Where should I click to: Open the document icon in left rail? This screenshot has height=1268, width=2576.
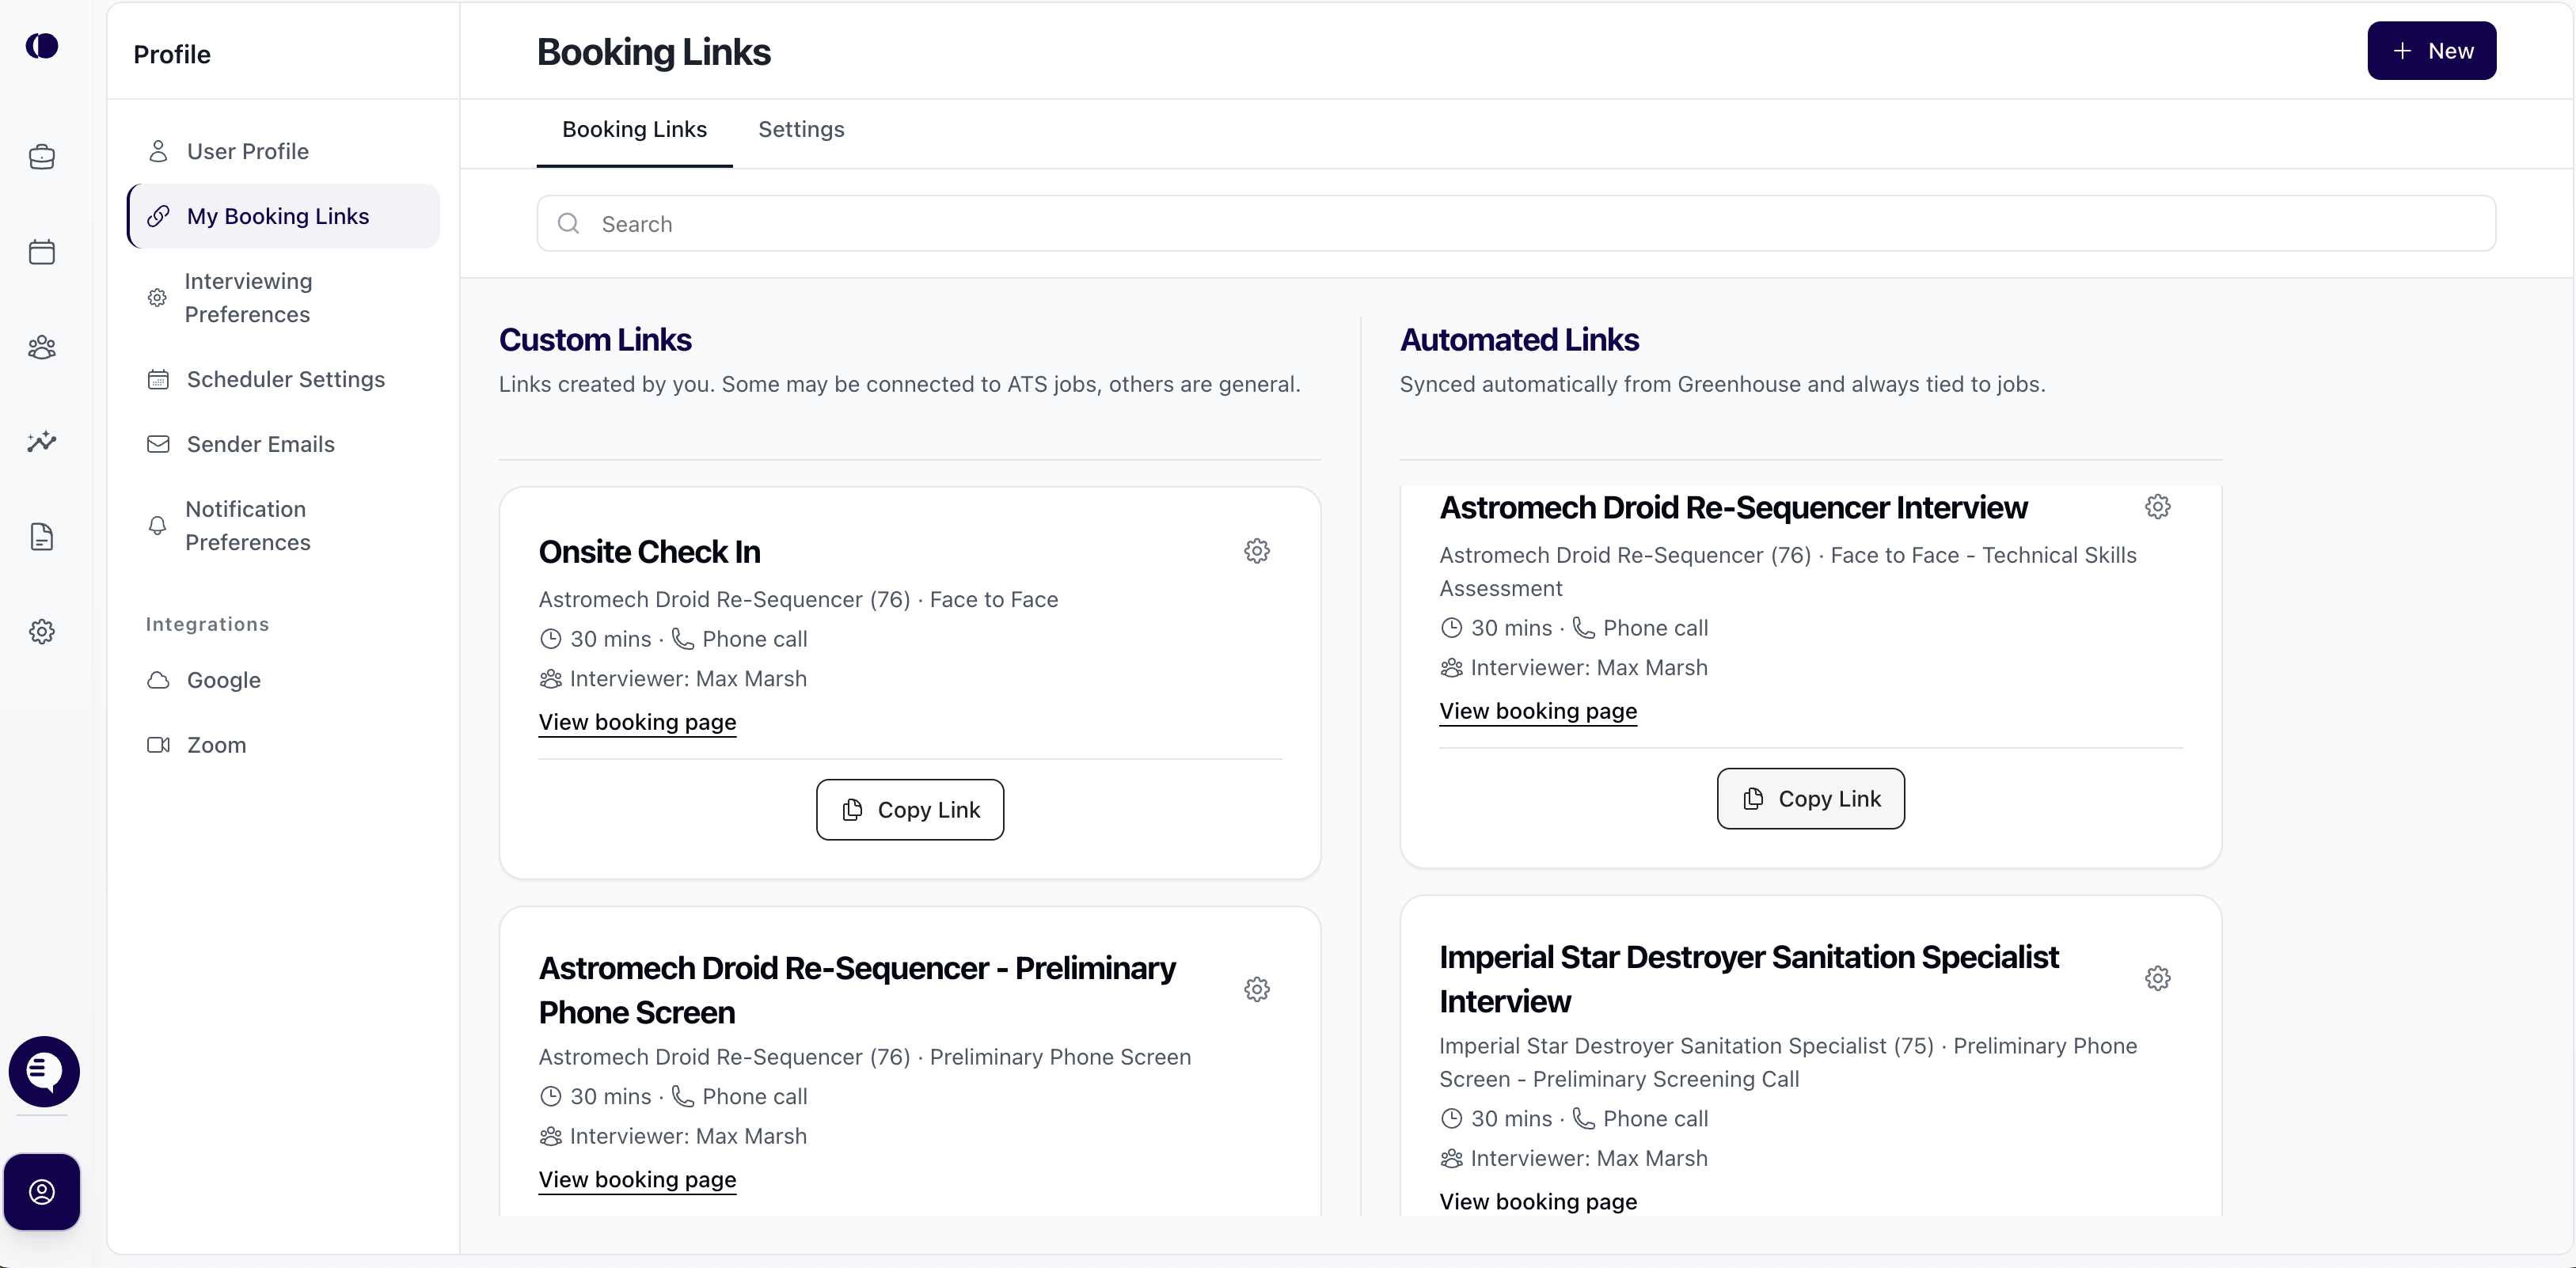(x=42, y=537)
